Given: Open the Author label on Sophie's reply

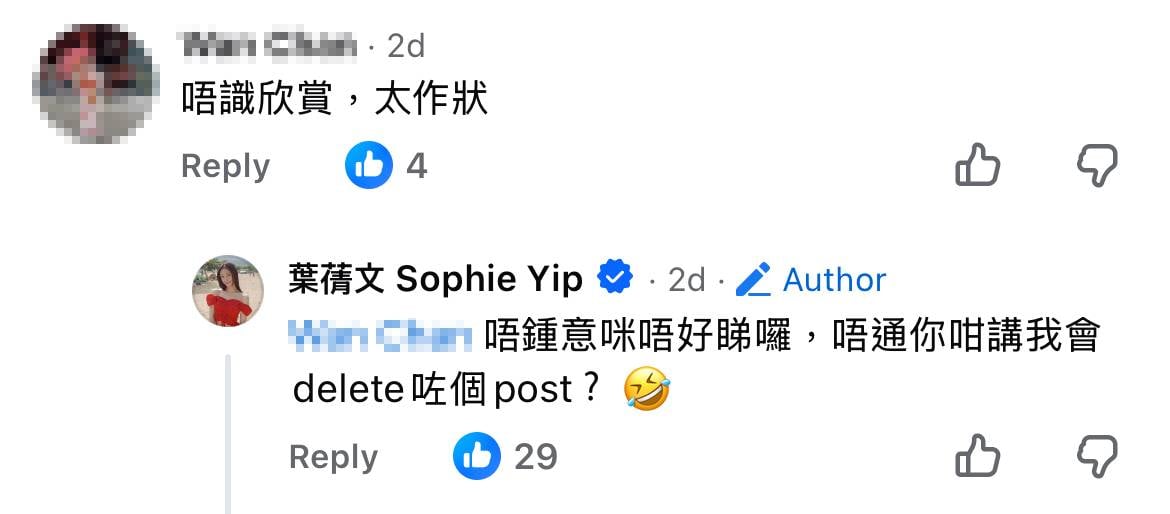Looking at the screenshot, I should (834, 280).
